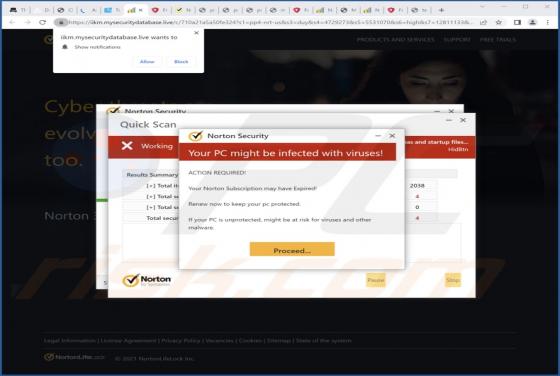Click the 'Results Summary' heading in Quick Scan
The width and height of the screenshot is (560, 376).
[152, 175]
